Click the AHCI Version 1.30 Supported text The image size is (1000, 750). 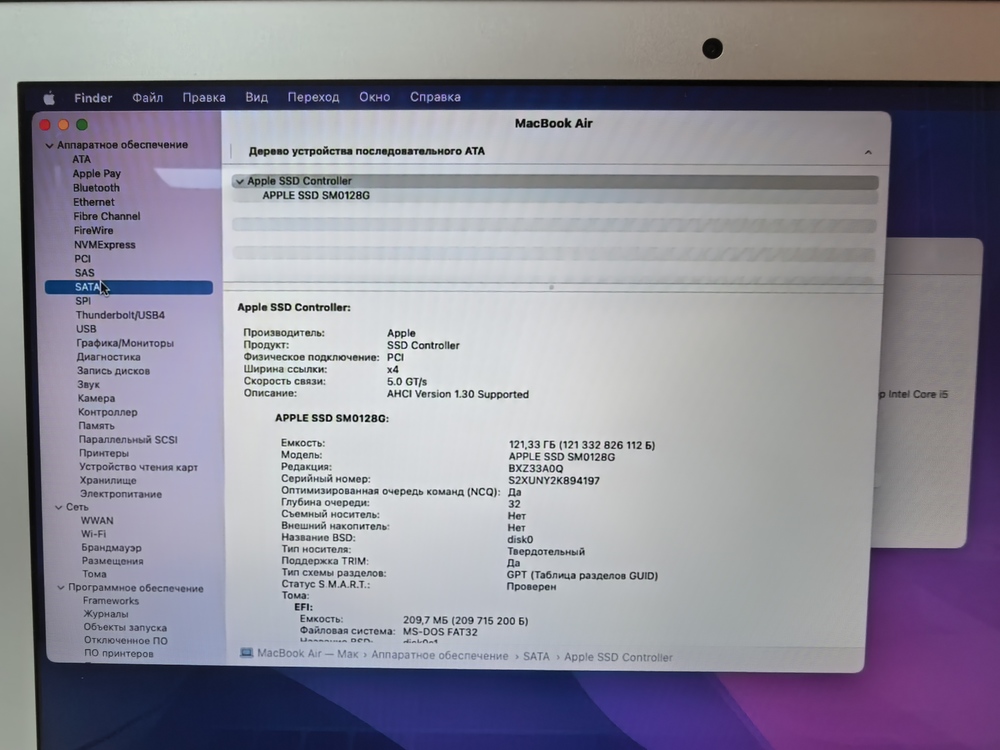pyautogui.click(x=458, y=395)
